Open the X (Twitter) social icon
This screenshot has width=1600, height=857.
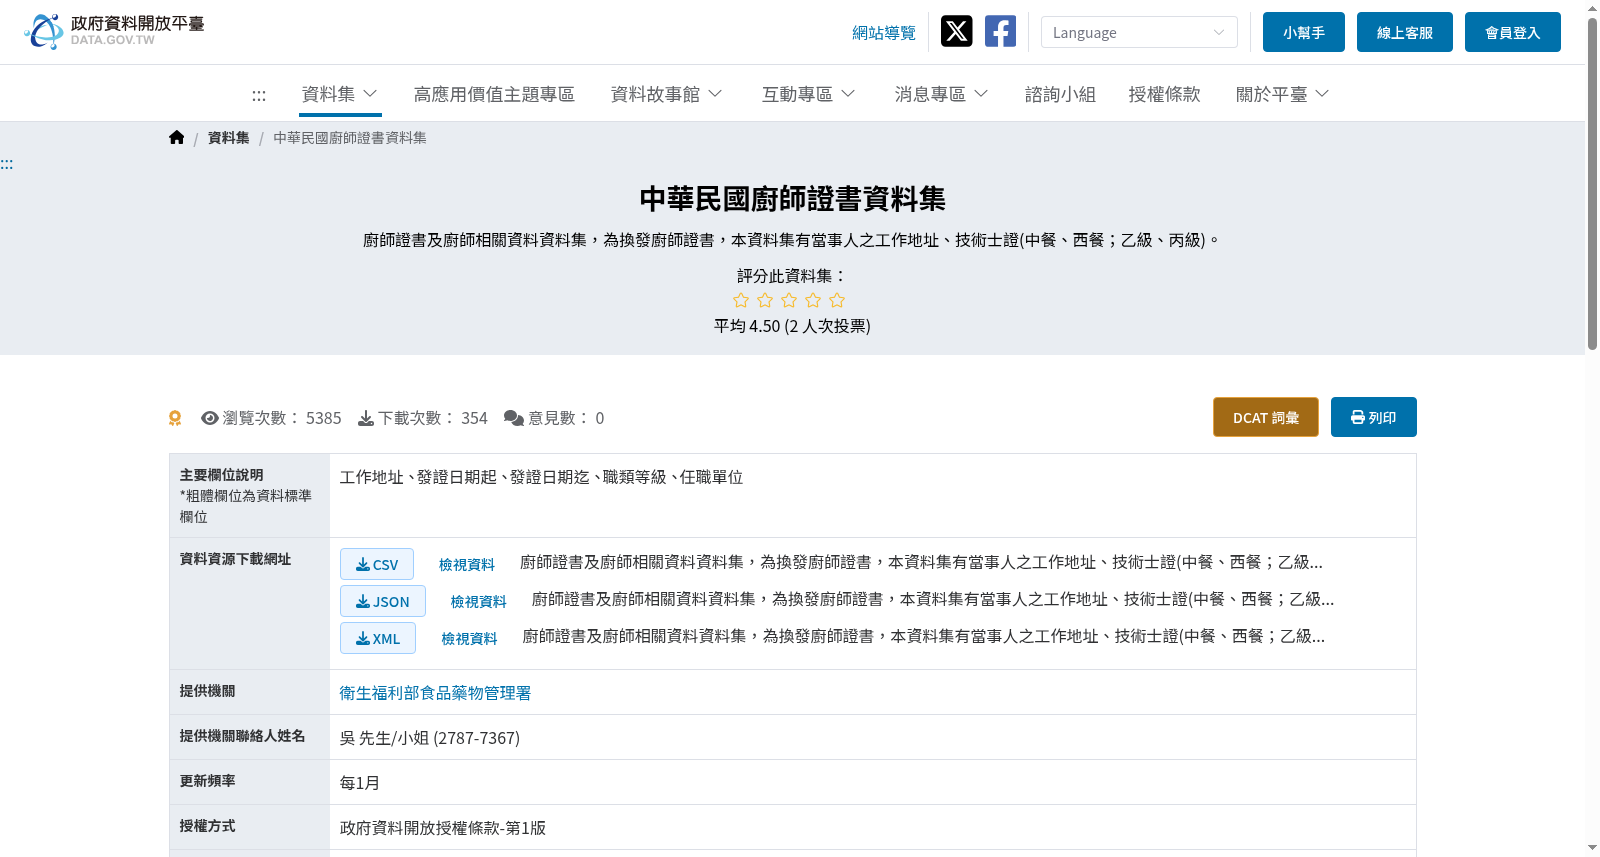click(956, 31)
